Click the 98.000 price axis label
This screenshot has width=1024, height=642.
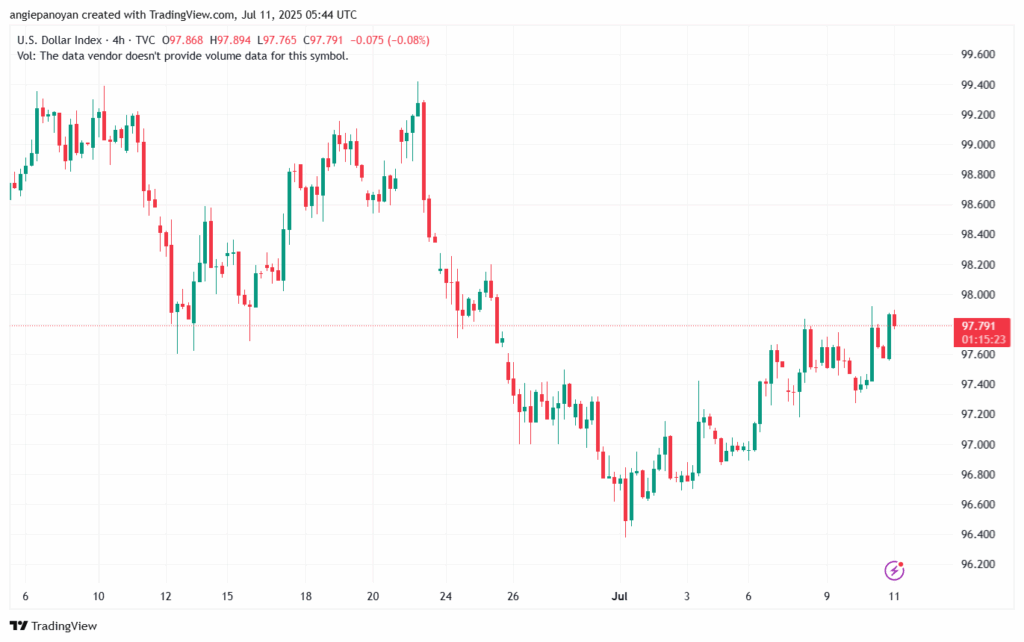(978, 295)
